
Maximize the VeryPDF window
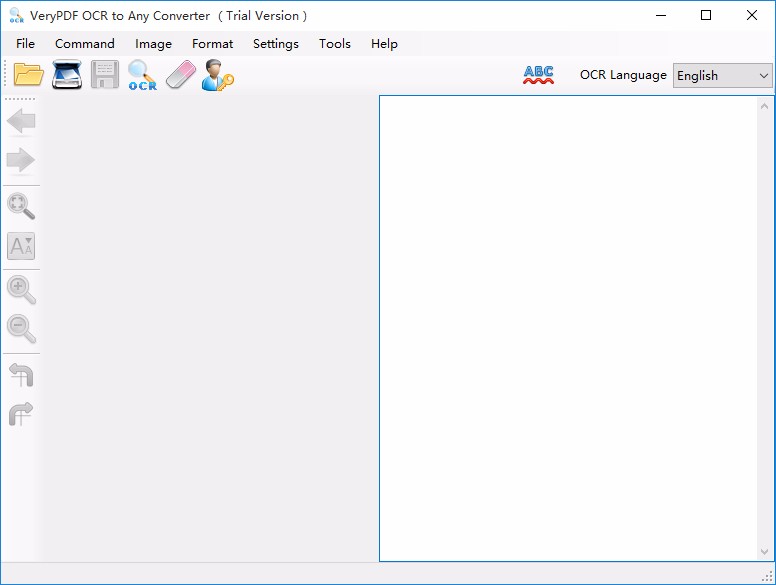coord(706,15)
